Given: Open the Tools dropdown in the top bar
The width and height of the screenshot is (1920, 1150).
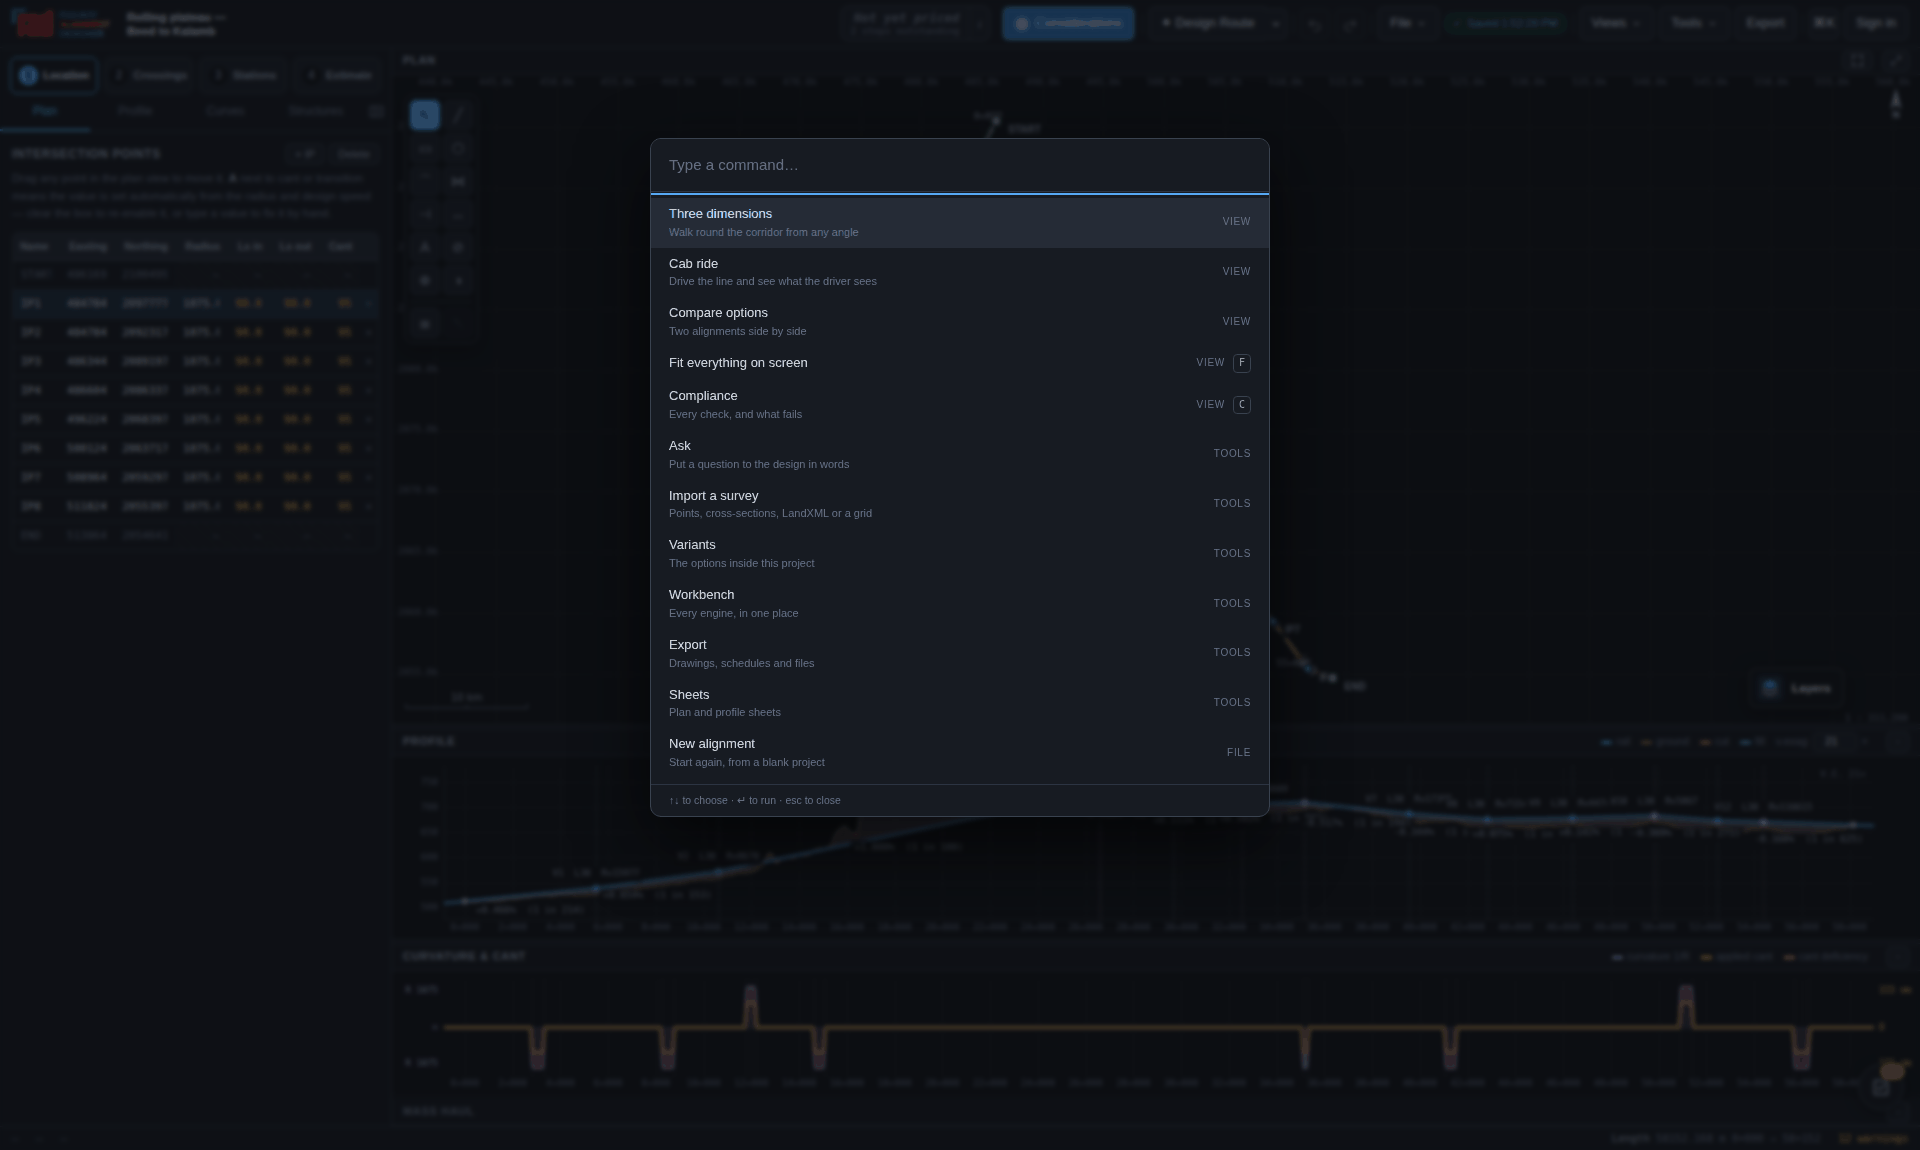Looking at the screenshot, I should pos(1693,23).
